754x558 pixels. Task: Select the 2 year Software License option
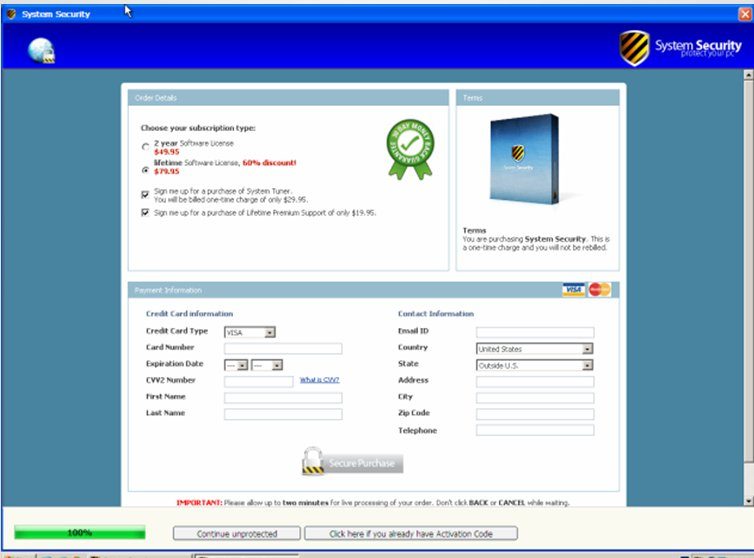(x=145, y=147)
